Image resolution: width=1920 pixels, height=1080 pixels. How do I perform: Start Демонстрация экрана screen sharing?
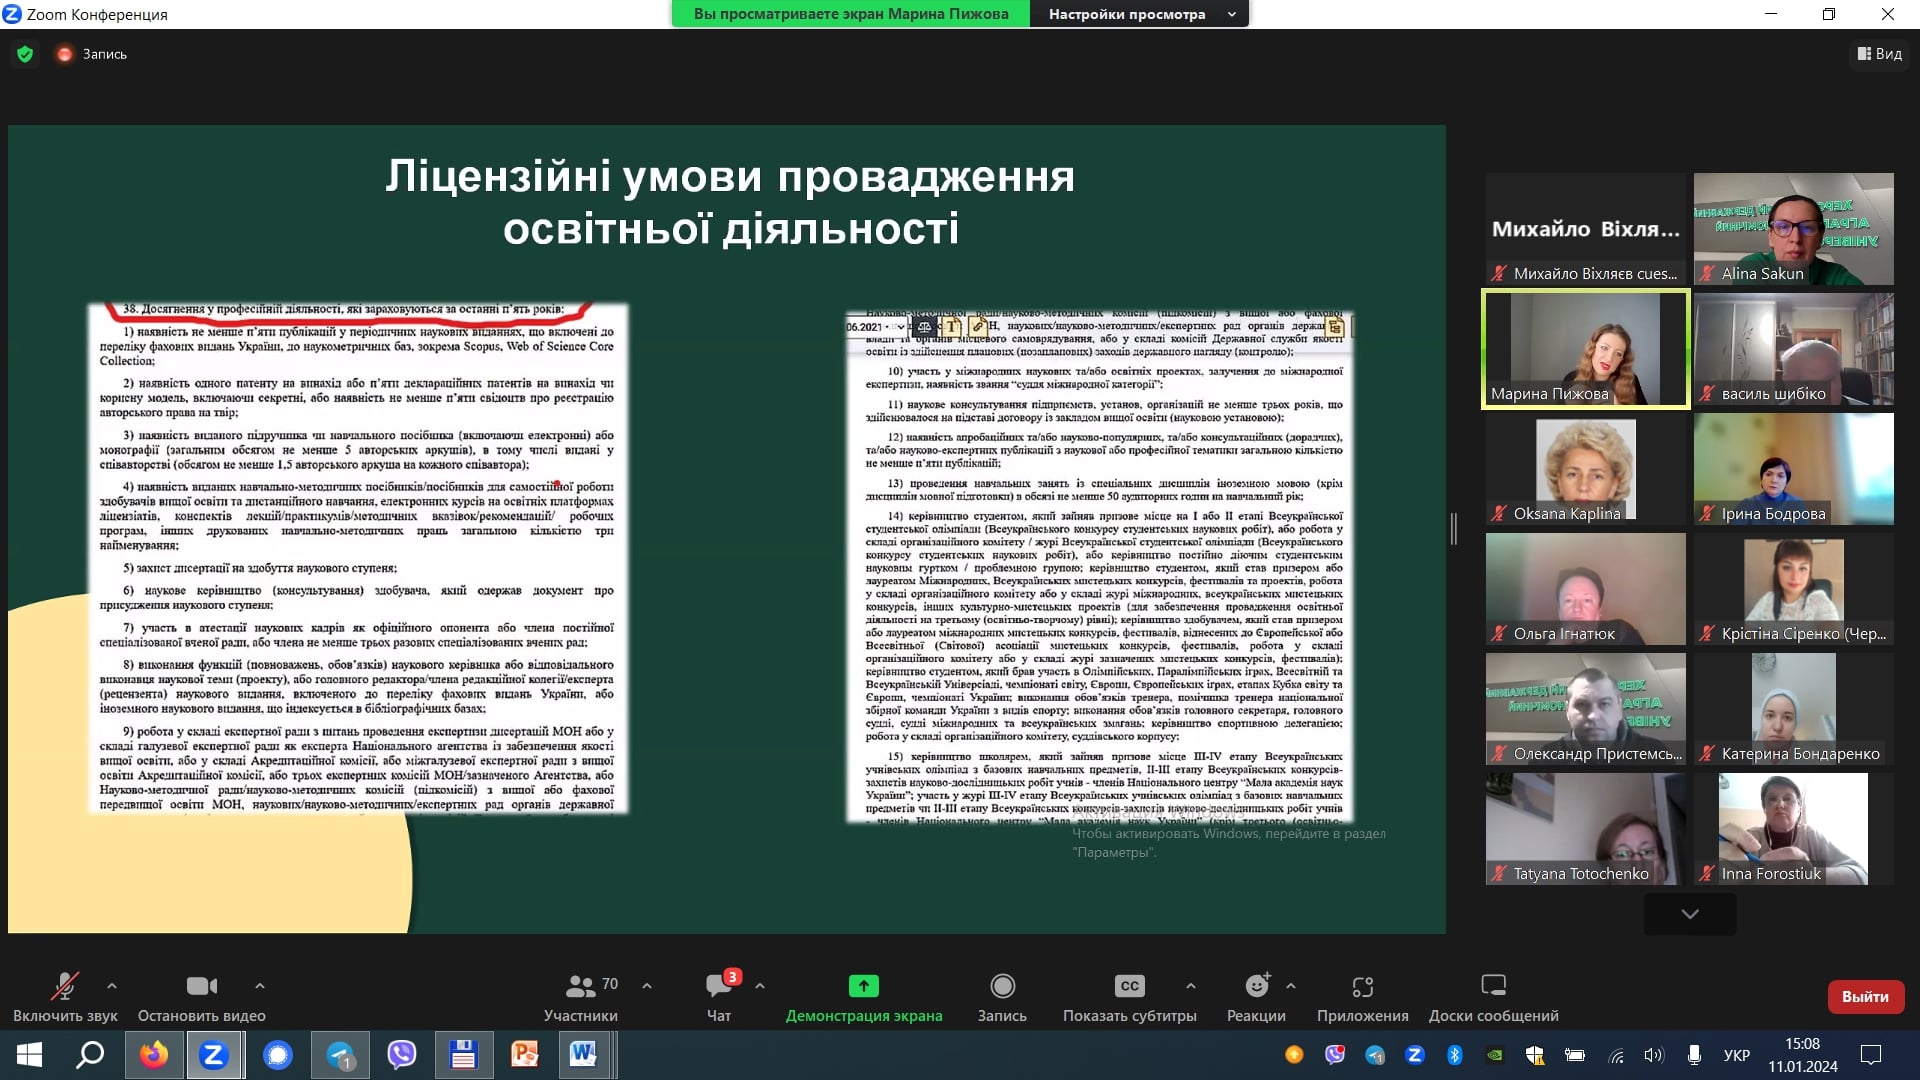(x=864, y=997)
